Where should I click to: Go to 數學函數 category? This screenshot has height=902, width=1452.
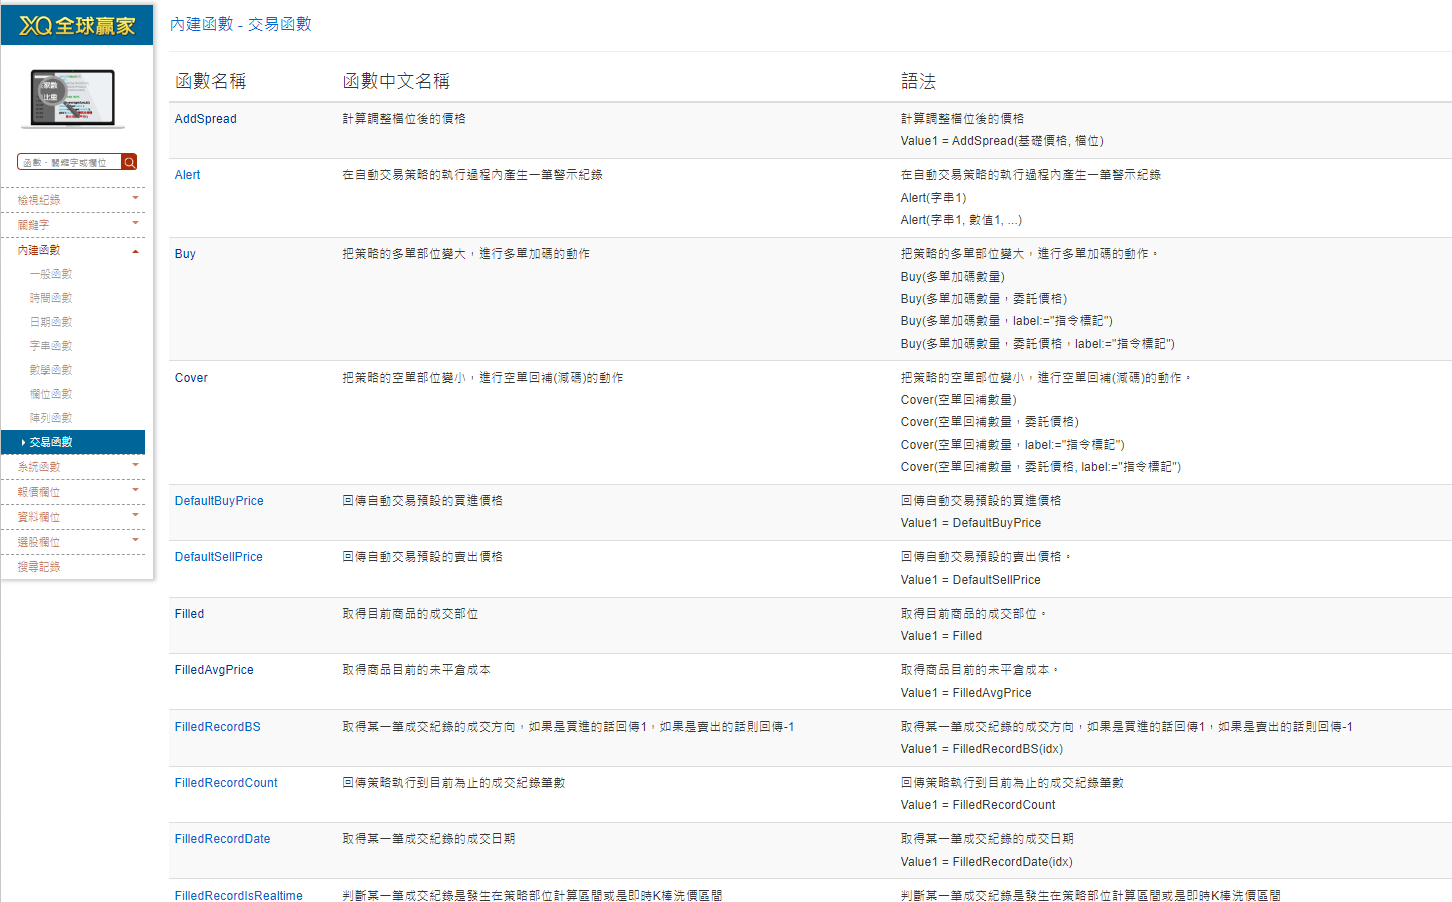pos(51,370)
